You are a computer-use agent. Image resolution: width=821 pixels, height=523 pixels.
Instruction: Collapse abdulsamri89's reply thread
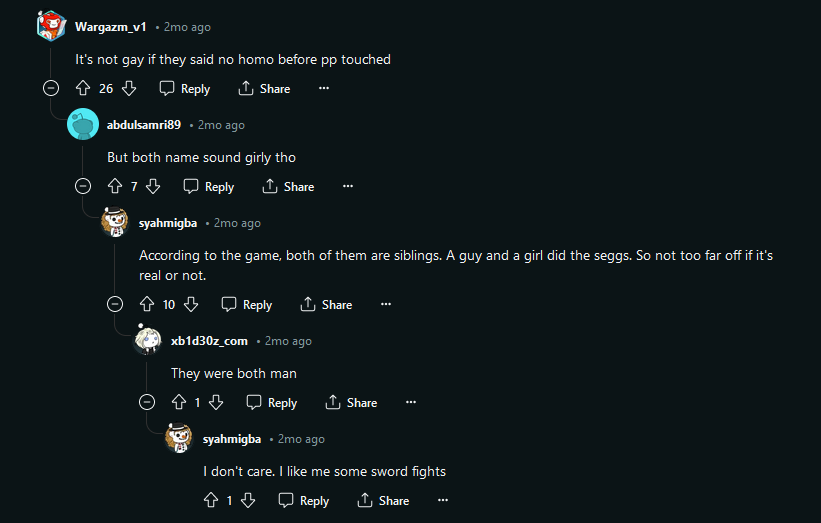83,186
